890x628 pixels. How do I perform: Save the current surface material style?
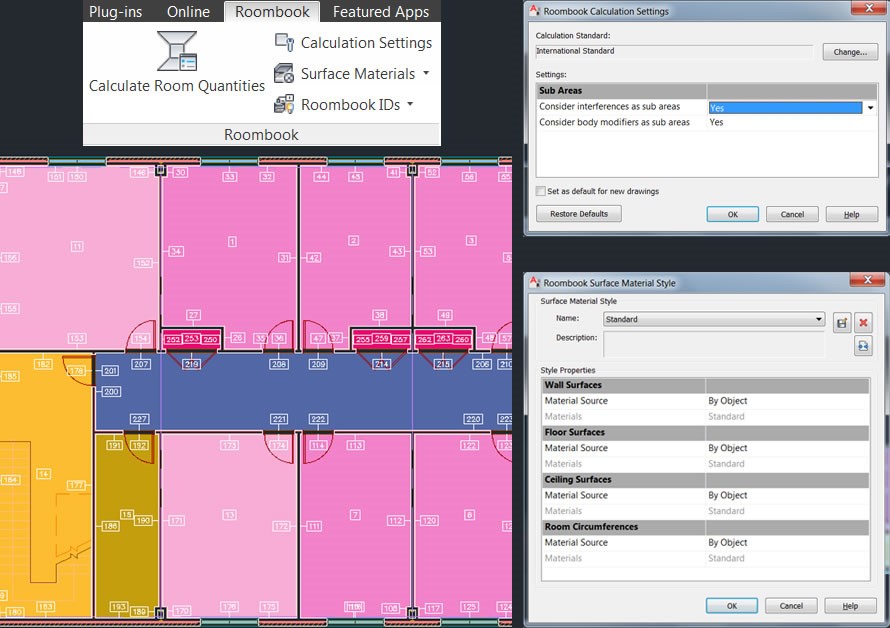click(x=842, y=322)
